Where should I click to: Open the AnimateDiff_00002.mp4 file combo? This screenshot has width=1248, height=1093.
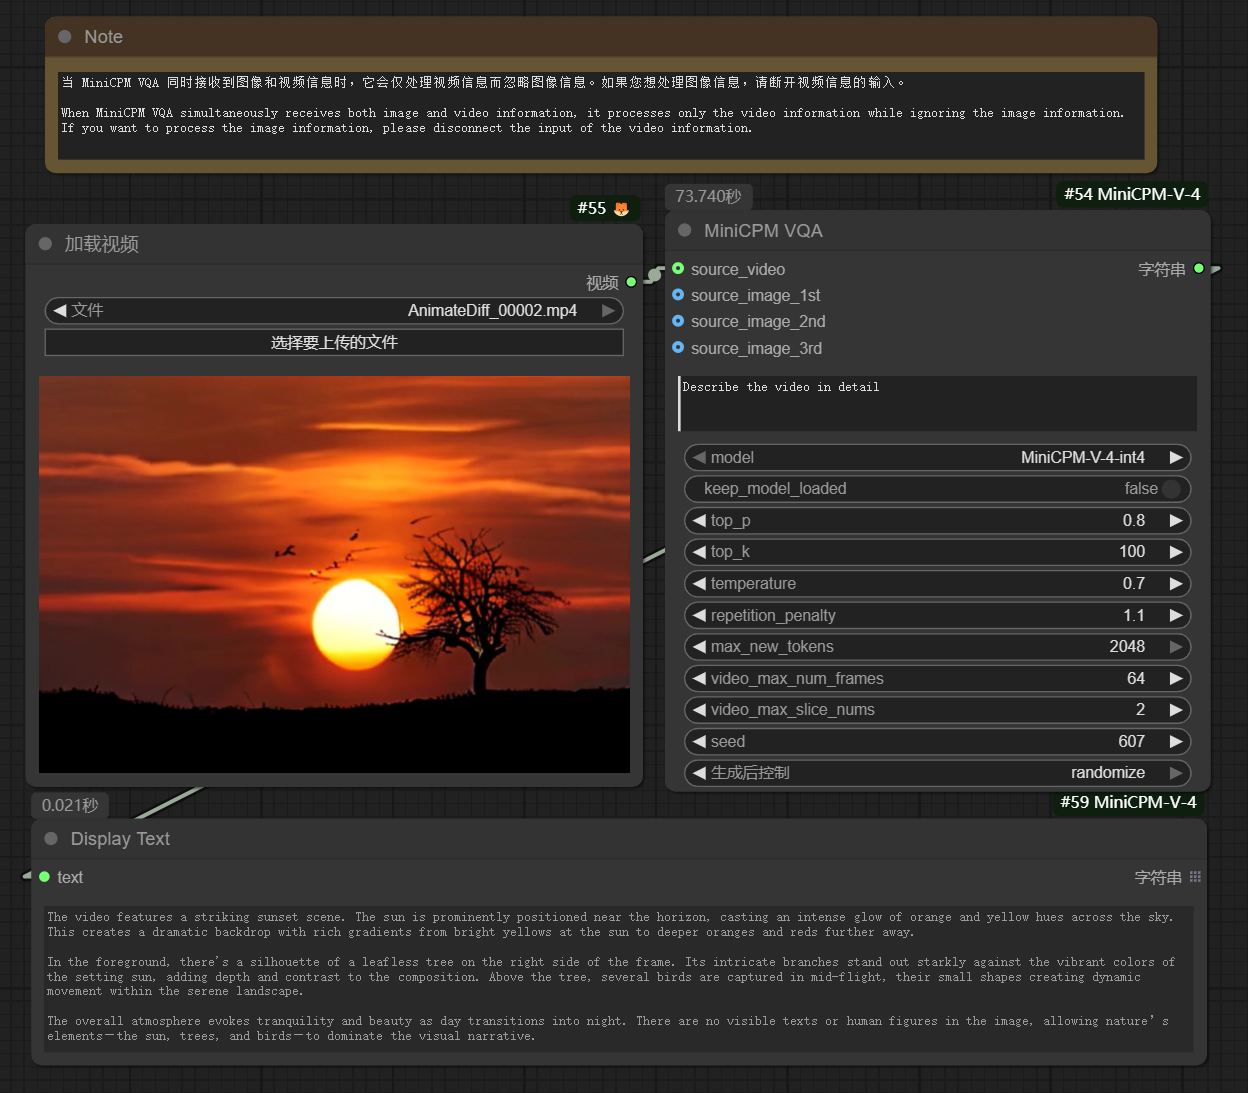coord(334,311)
